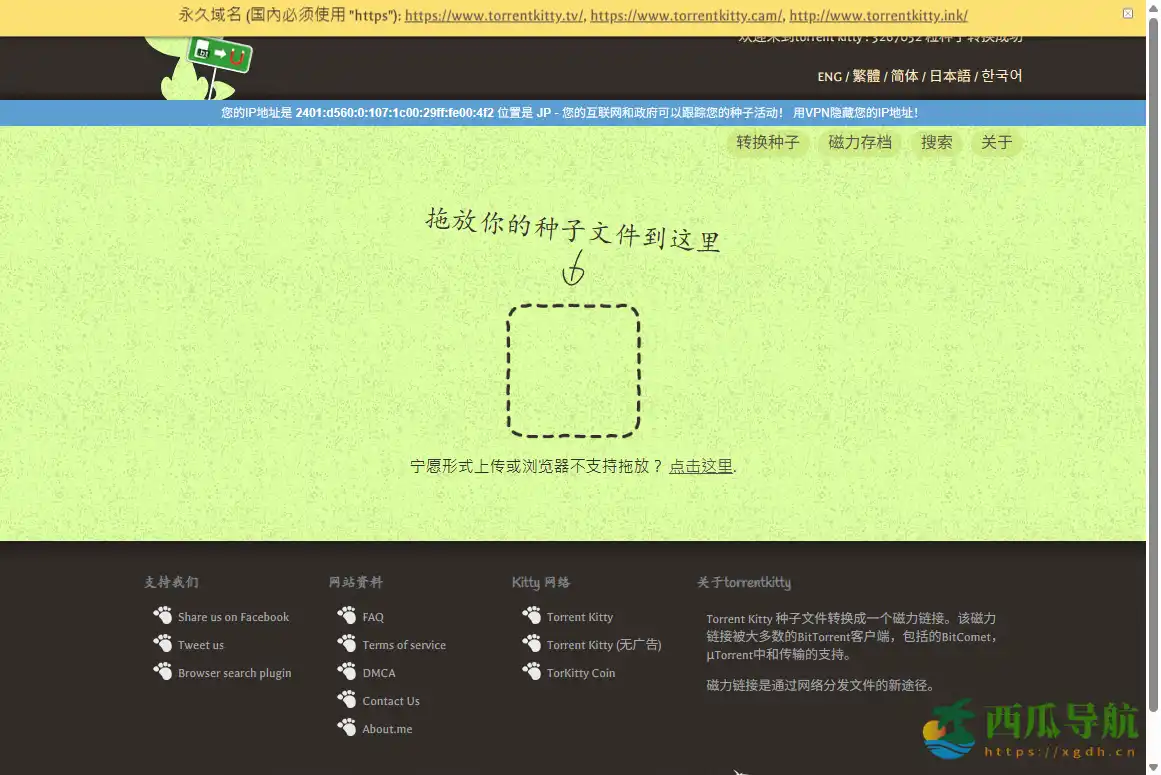Select the 한국어 language option
The image size is (1161, 775).
click(x=1000, y=76)
